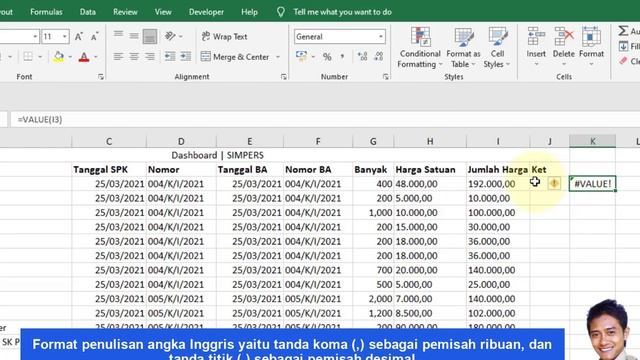Click Merge & Center

[x=236, y=57]
